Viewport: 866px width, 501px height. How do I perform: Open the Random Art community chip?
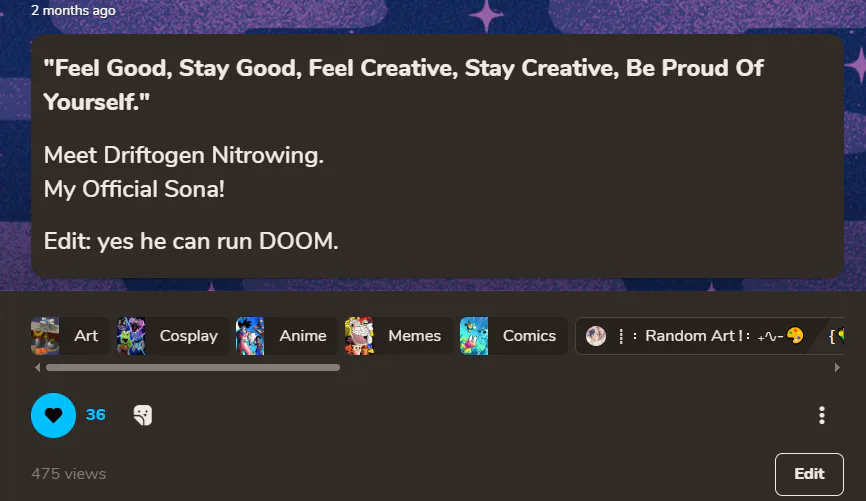(695, 336)
